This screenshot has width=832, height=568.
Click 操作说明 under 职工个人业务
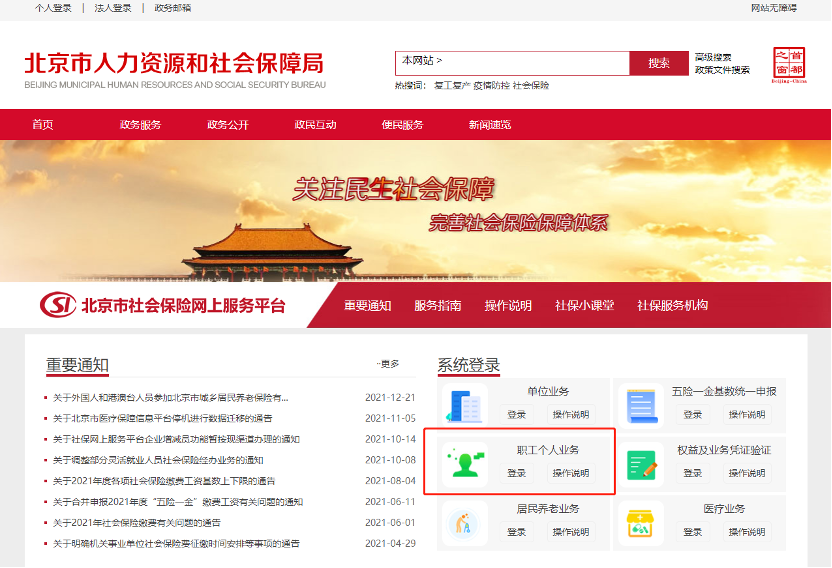(571, 473)
